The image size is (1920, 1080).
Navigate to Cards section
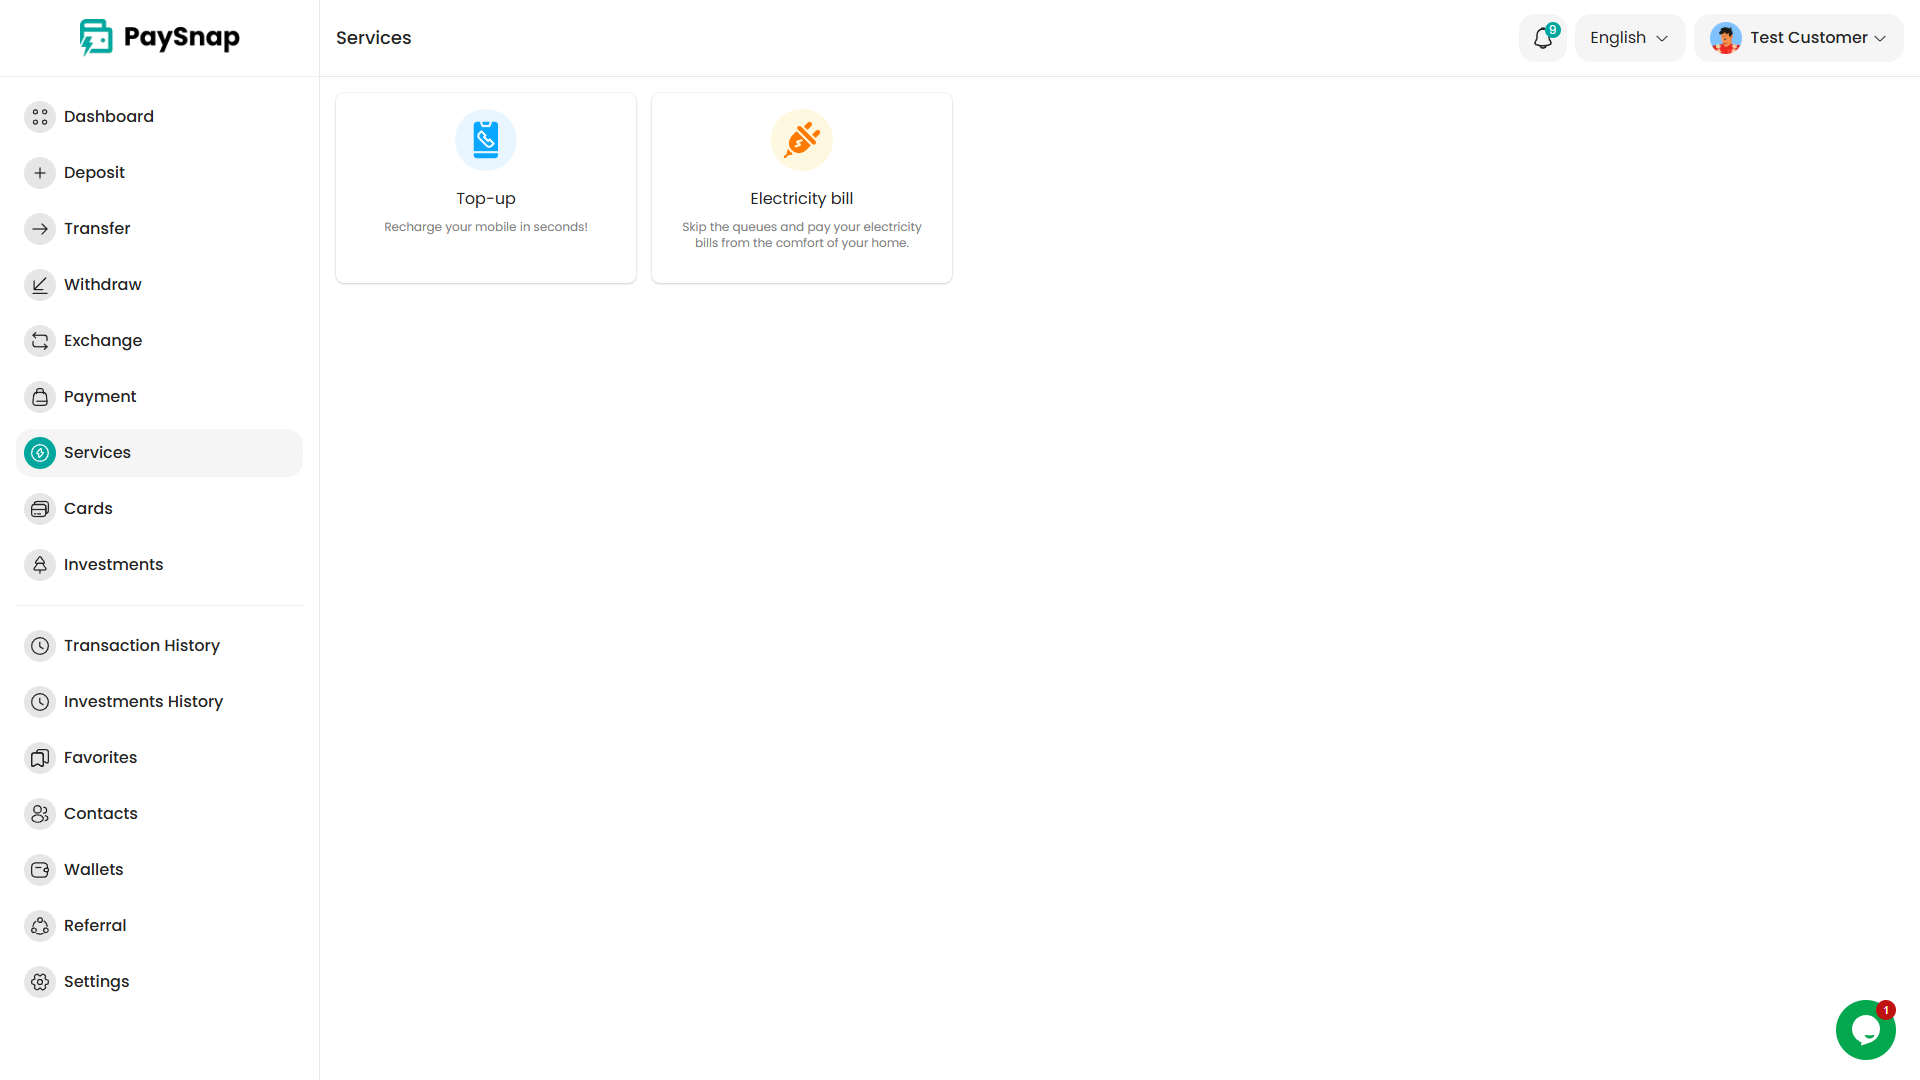[x=88, y=509]
